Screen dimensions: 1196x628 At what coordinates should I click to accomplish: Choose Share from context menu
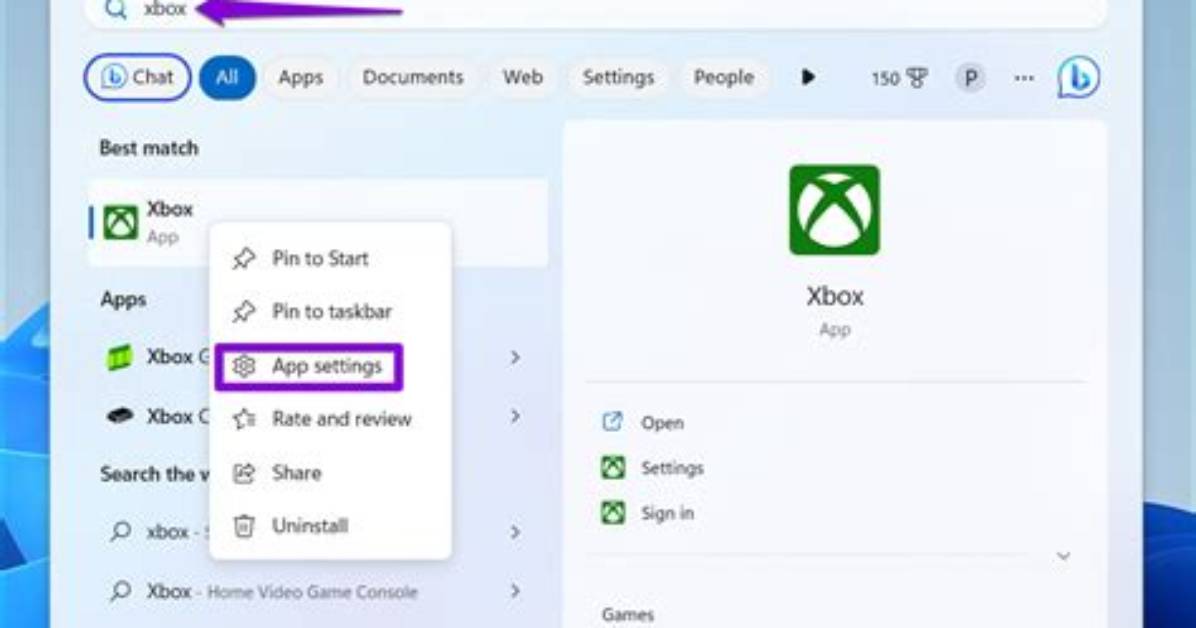tap(330, 473)
